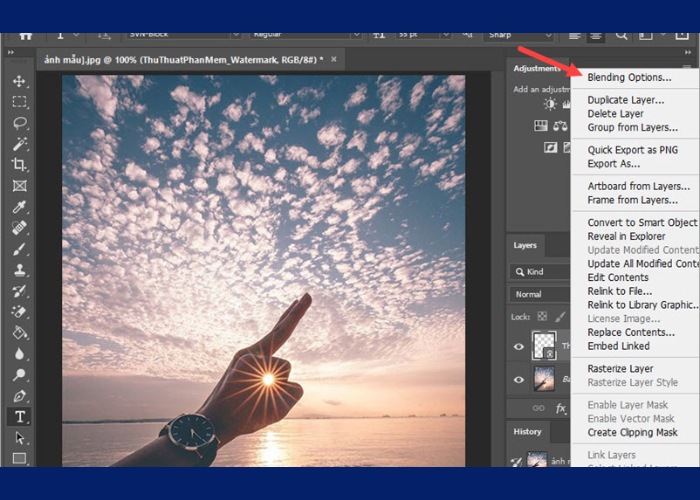The width and height of the screenshot is (700, 500).
Task: Choose Convert to Smart Object
Action: [x=642, y=222]
